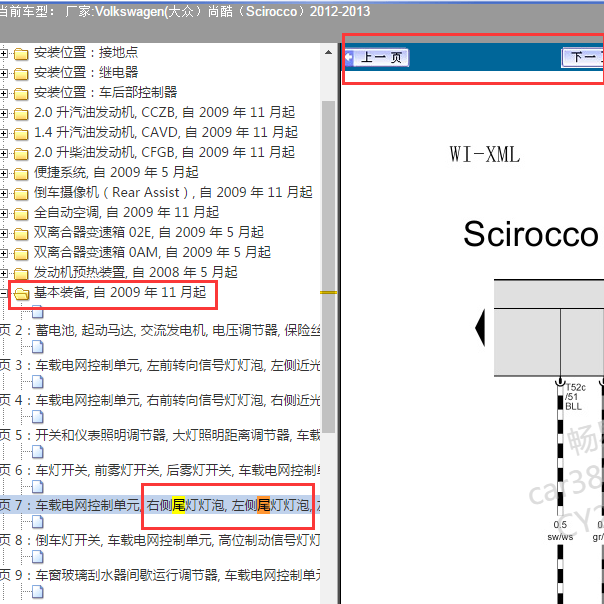Click the page icon below 页 2 蓄电池 row

[x=37, y=347]
